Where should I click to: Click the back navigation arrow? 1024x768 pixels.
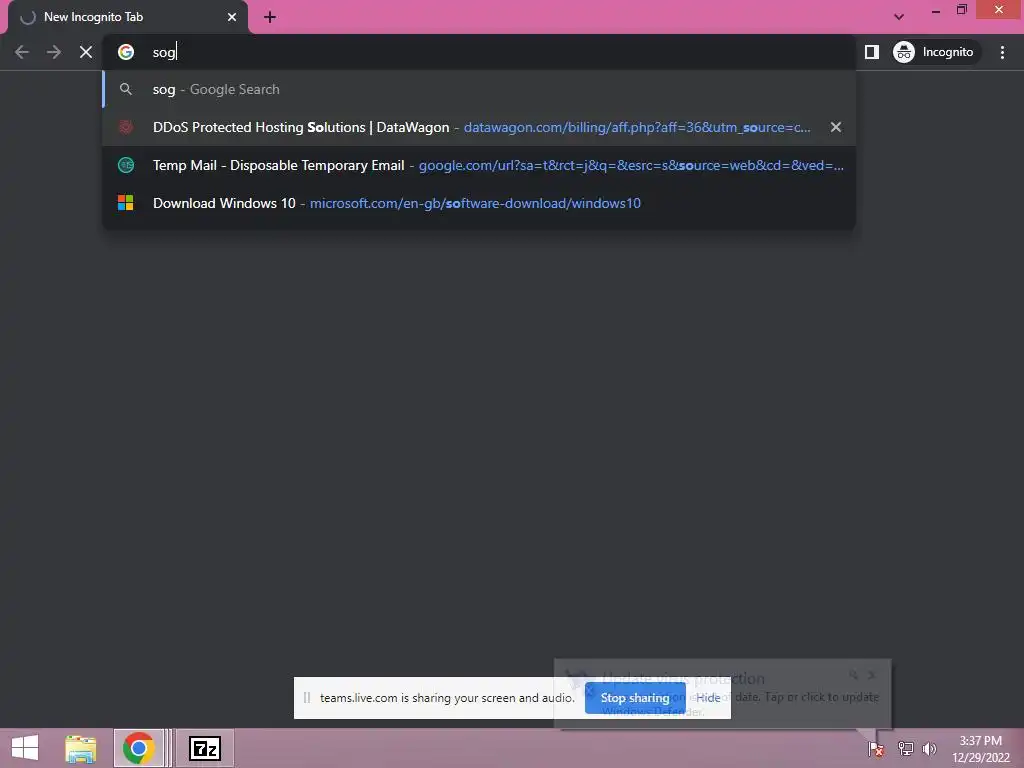point(22,52)
